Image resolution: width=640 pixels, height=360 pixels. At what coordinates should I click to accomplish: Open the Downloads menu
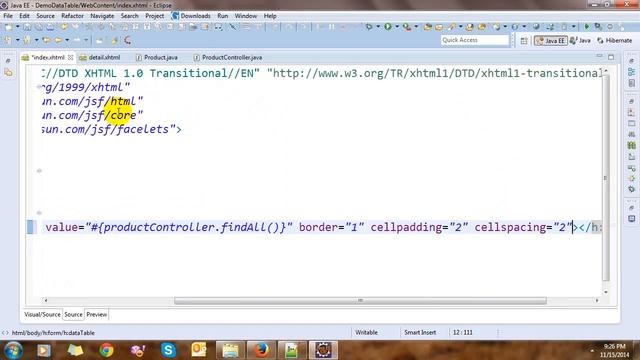click(x=191, y=16)
